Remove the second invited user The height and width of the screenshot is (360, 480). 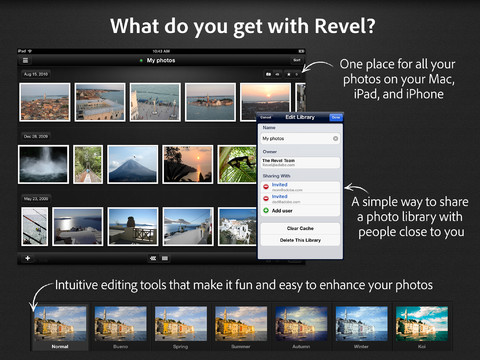pyautogui.click(x=266, y=199)
